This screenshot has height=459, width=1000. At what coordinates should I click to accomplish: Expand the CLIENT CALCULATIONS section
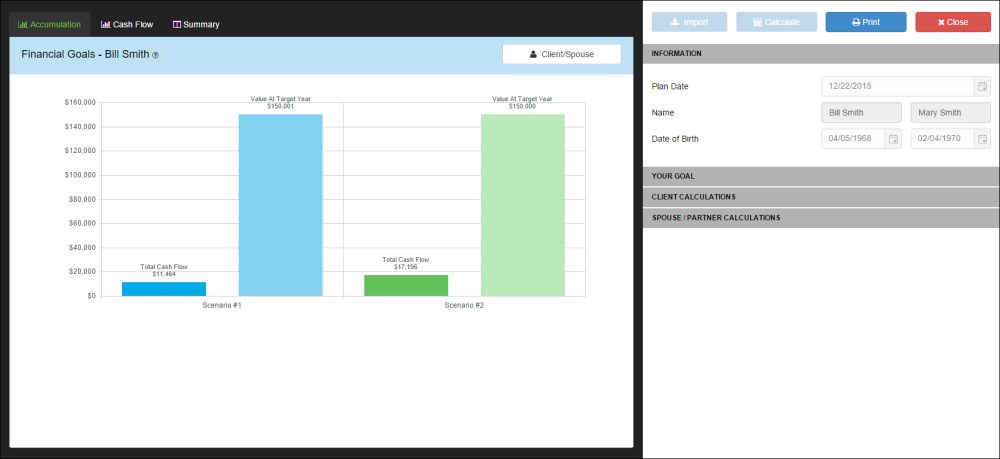821,197
